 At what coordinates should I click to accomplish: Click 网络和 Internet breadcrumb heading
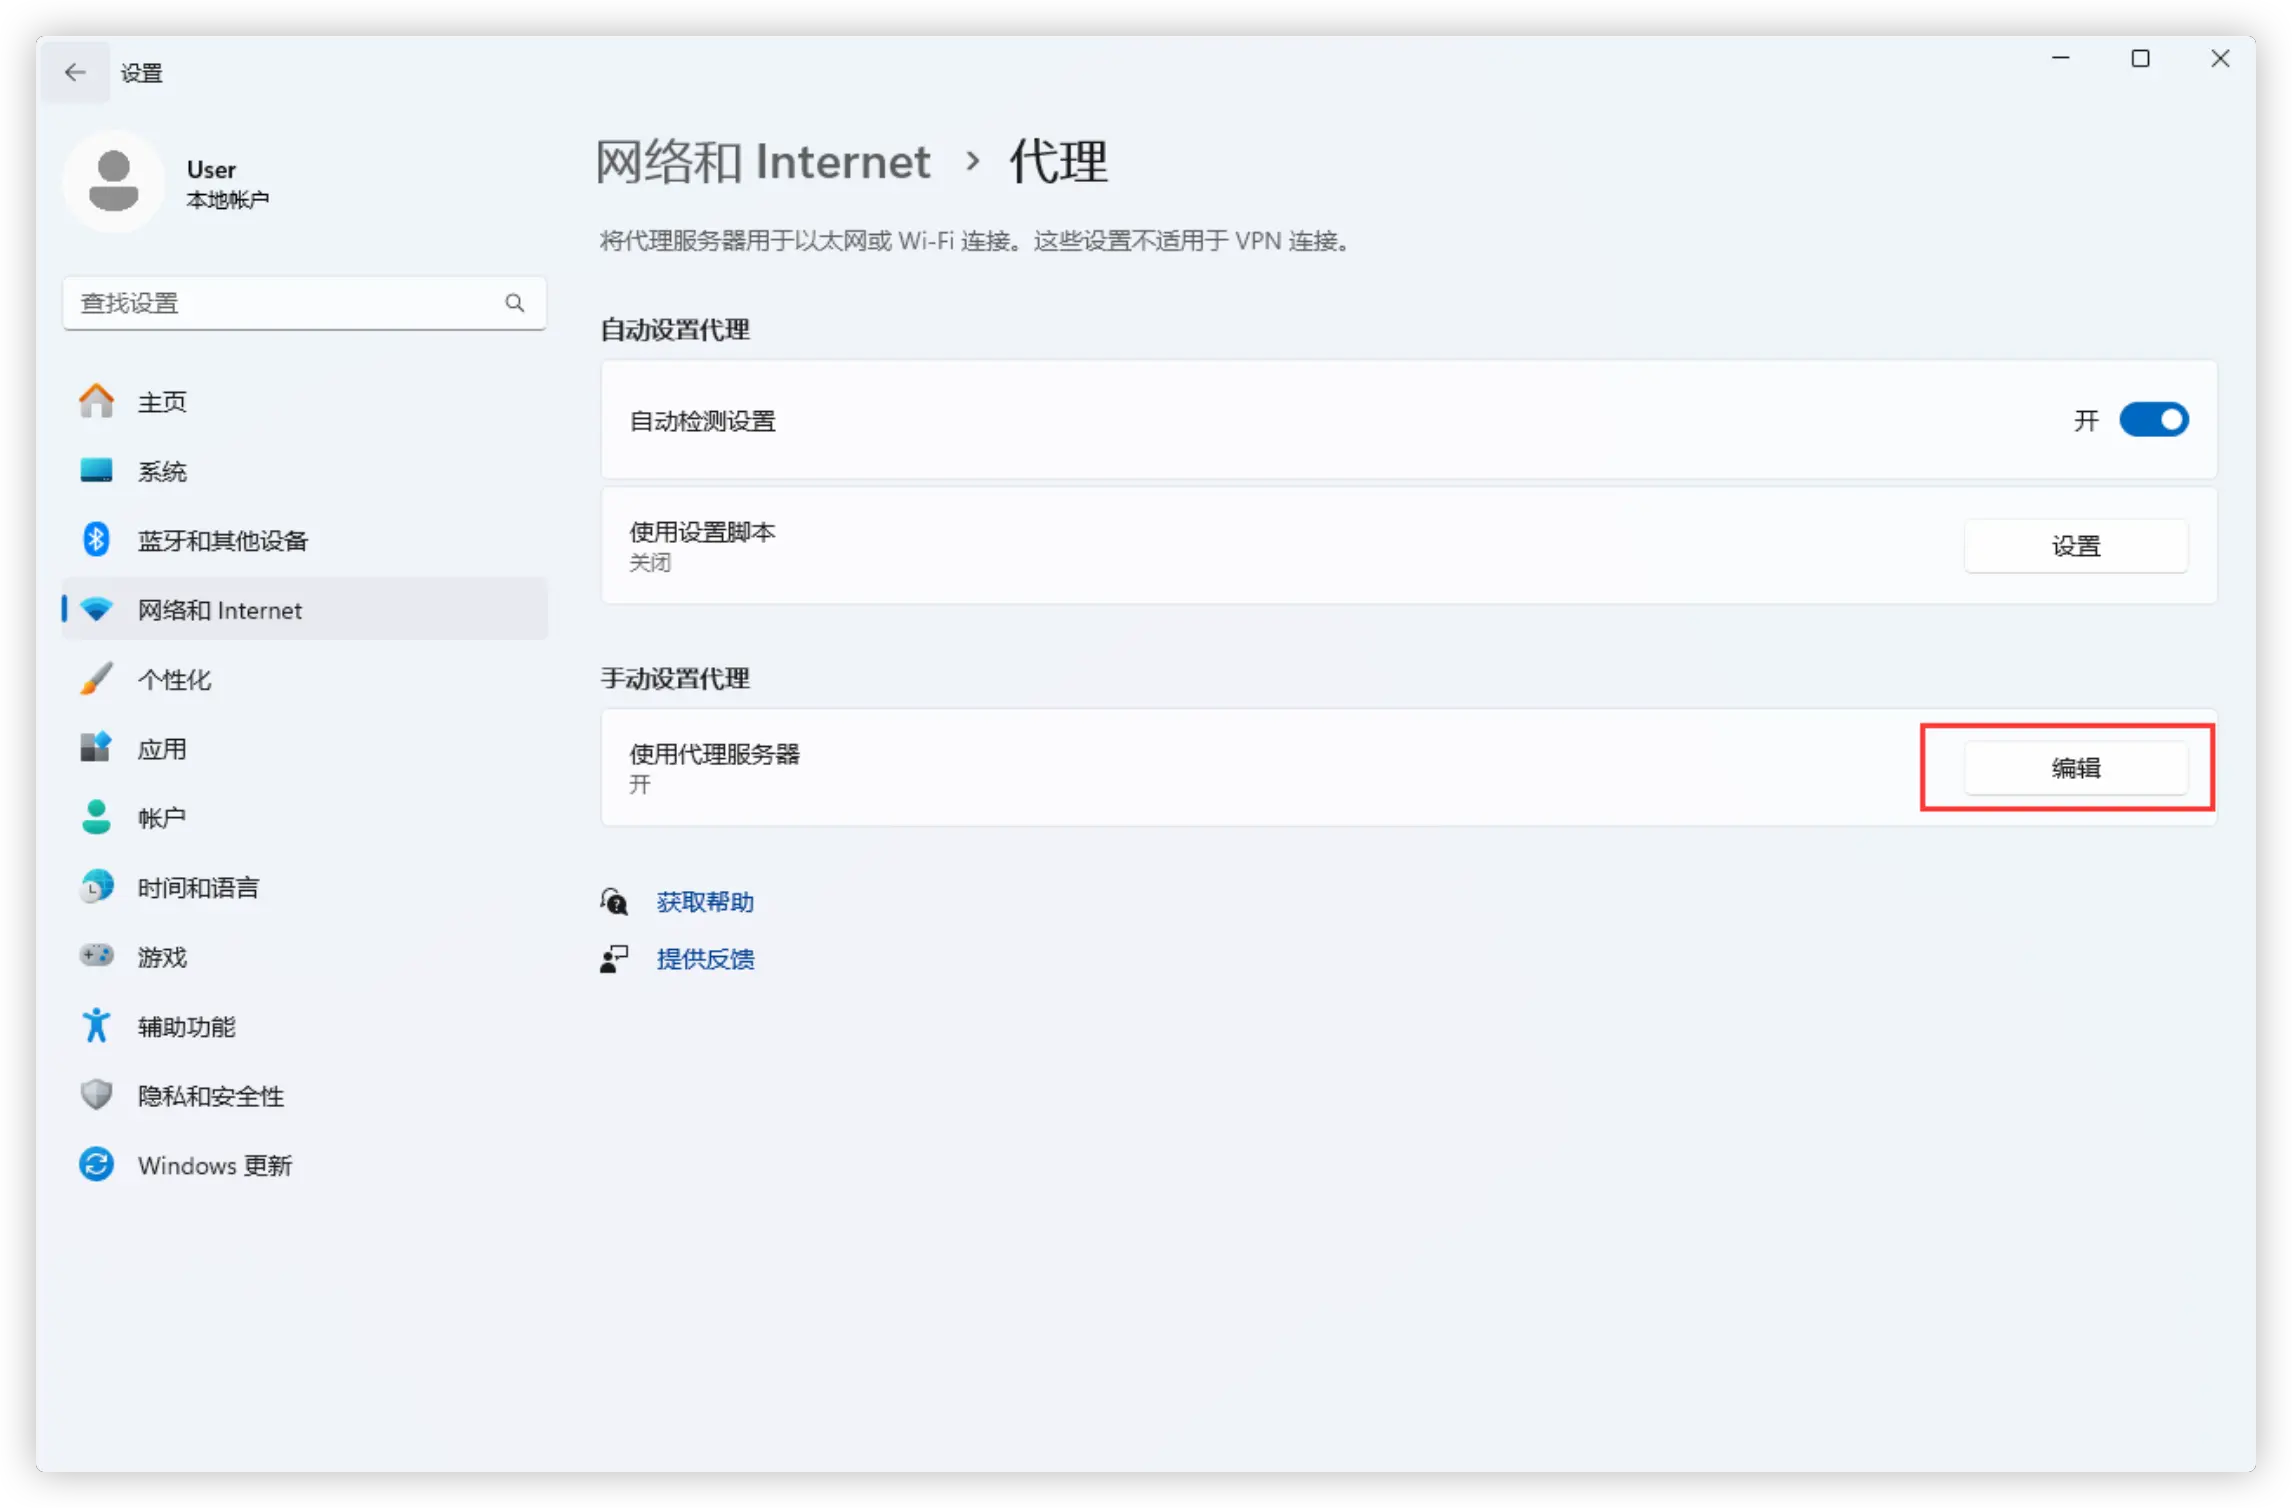point(764,161)
